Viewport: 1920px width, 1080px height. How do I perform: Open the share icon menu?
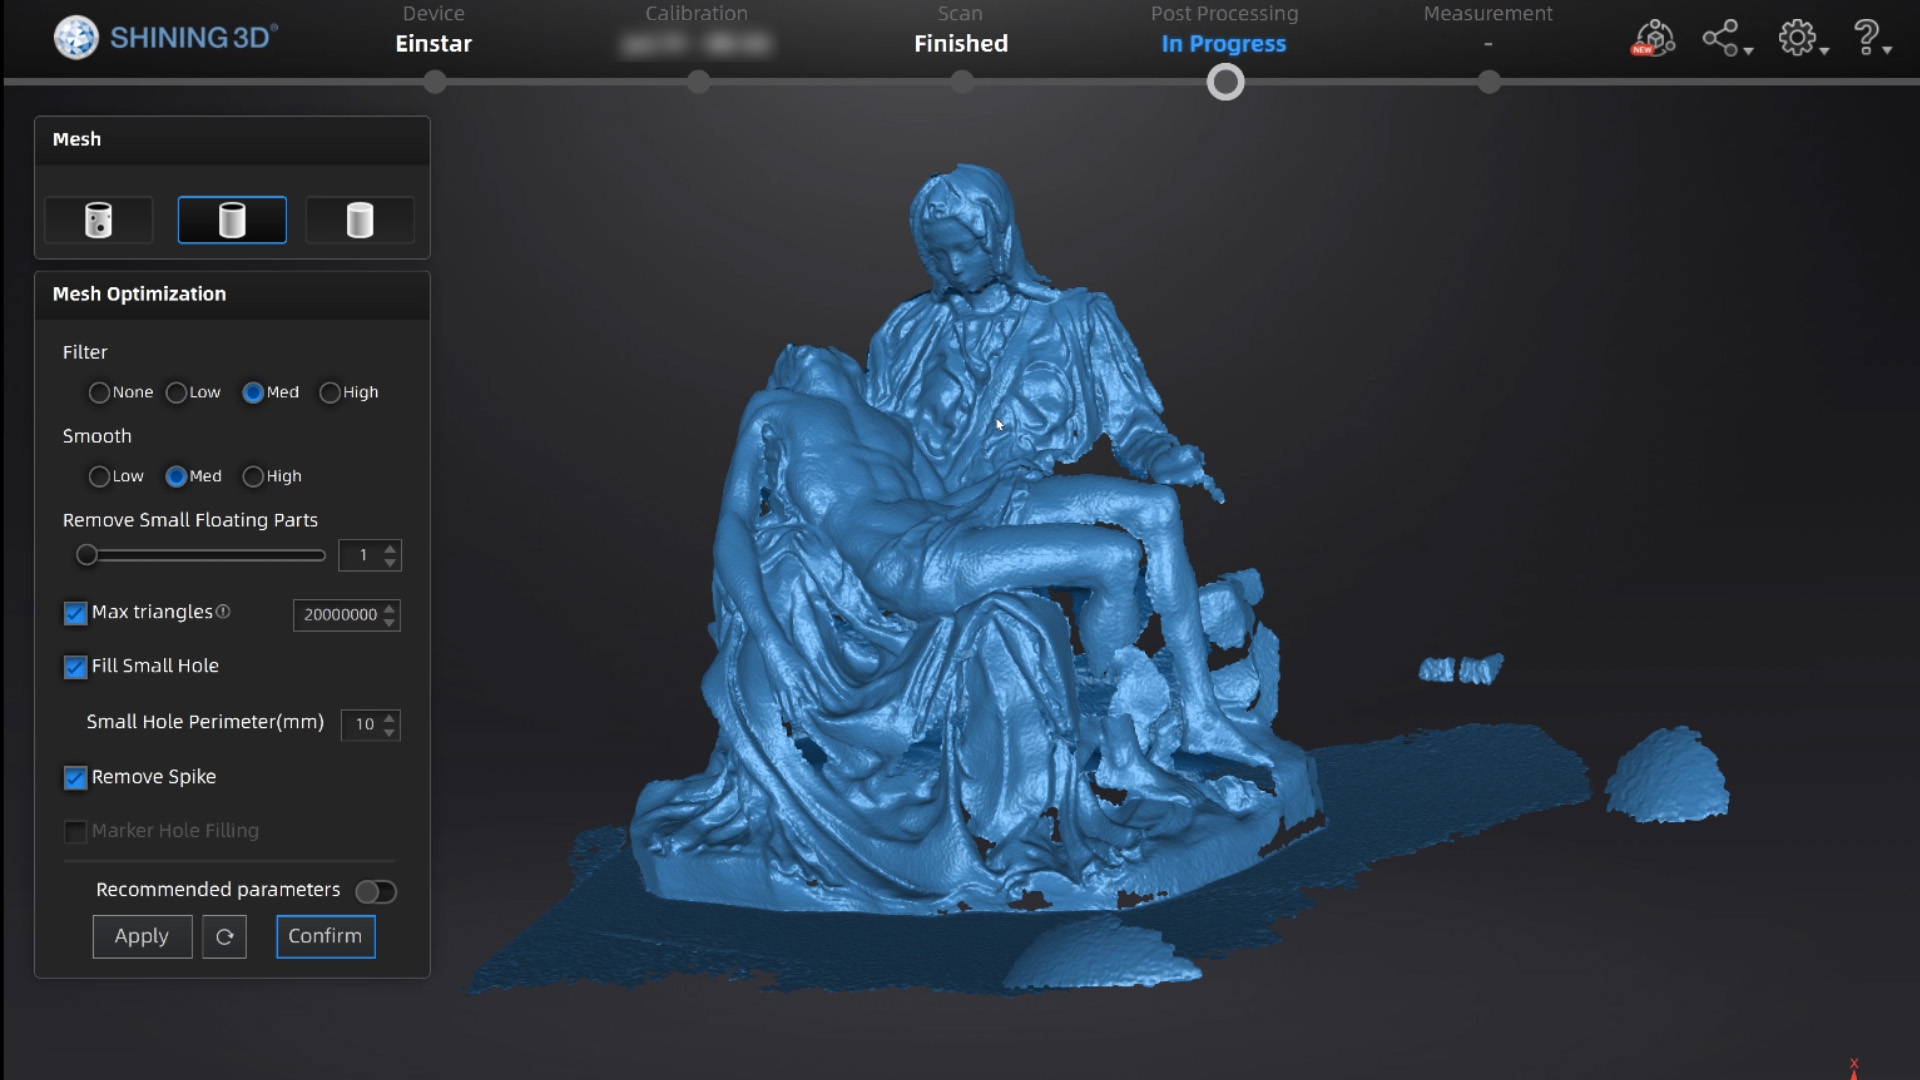[x=1721, y=38]
